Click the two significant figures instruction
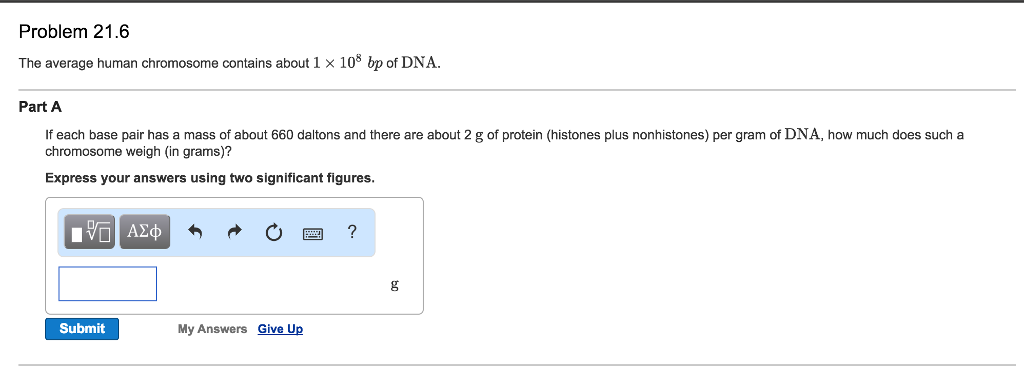The height and width of the screenshot is (370, 1024). click(x=210, y=178)
